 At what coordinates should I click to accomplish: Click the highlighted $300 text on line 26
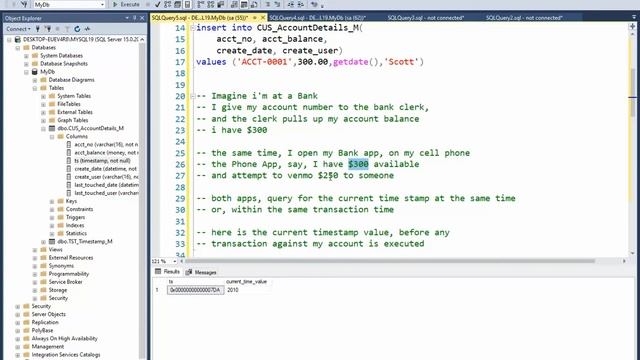(x=358, y=164)
